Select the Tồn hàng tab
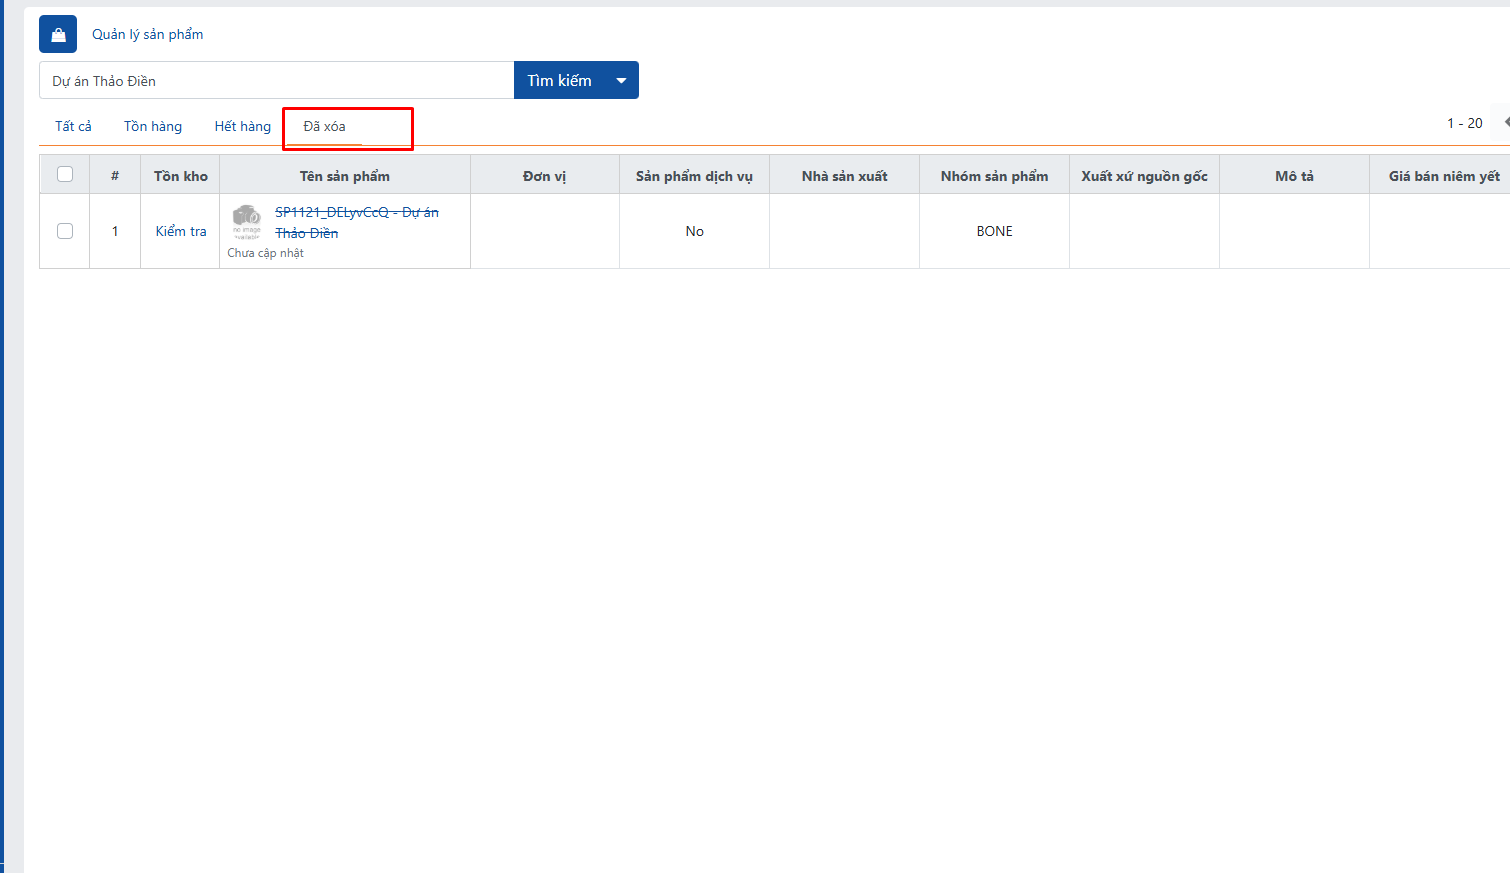The image size is (1510, 873). 153,127
